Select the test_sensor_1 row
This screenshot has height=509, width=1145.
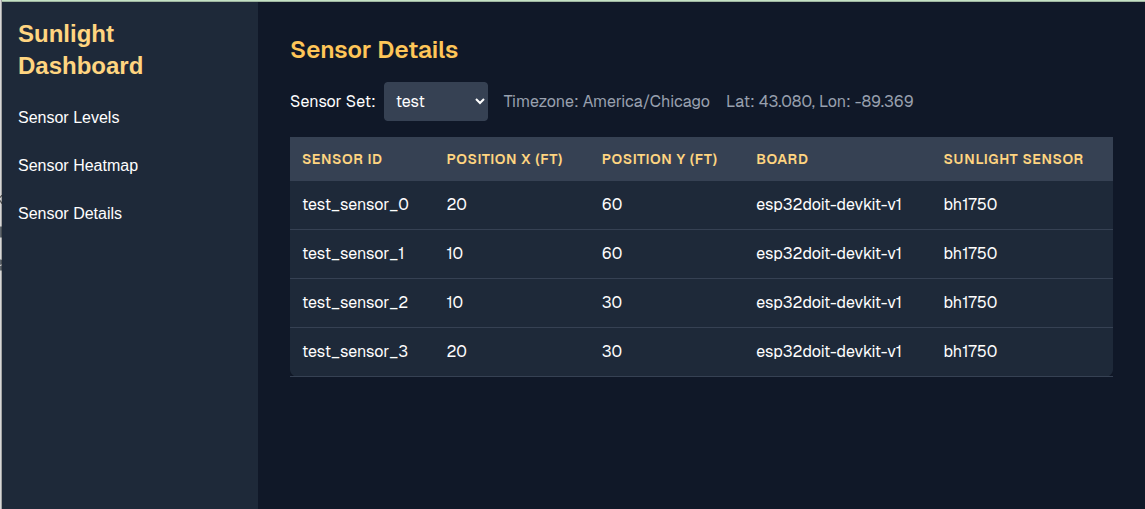[701, 254]
